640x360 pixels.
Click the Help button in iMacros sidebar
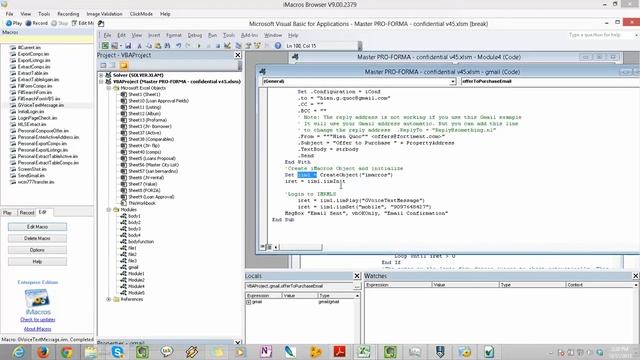coord(37,262)
